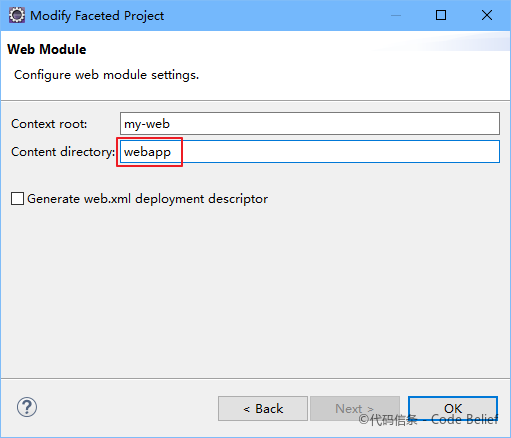This screenshot has width=511, height=438.
Task: Go back with the Back button
Action: click(263, 408)
